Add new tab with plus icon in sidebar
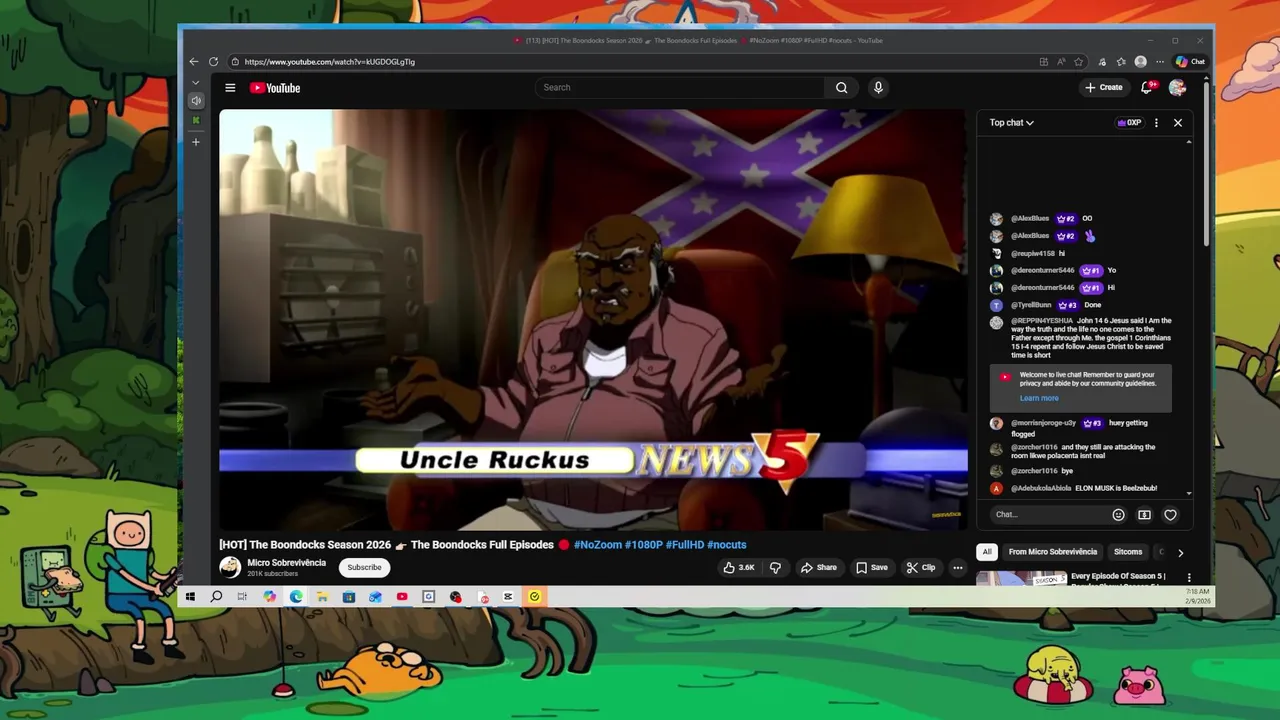Viewport: 1280px width, 720px height. [196, 142]
